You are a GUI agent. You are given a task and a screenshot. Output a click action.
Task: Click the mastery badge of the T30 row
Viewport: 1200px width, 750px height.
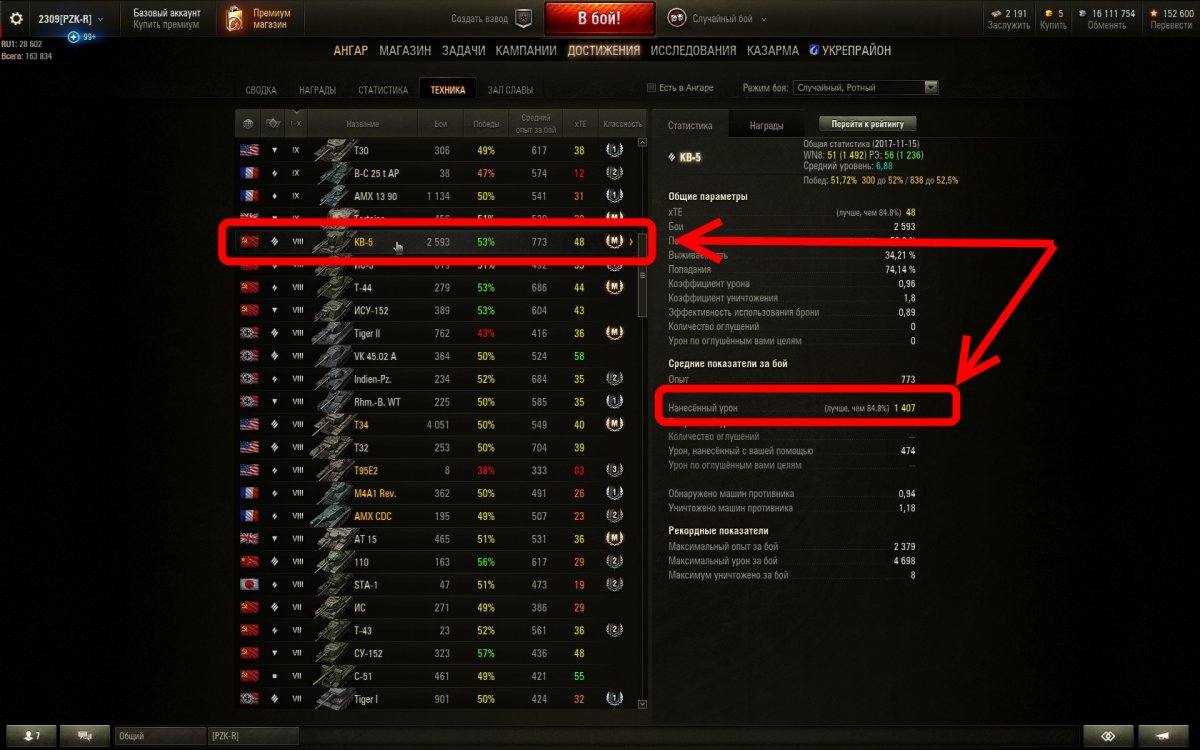[614, 150]
